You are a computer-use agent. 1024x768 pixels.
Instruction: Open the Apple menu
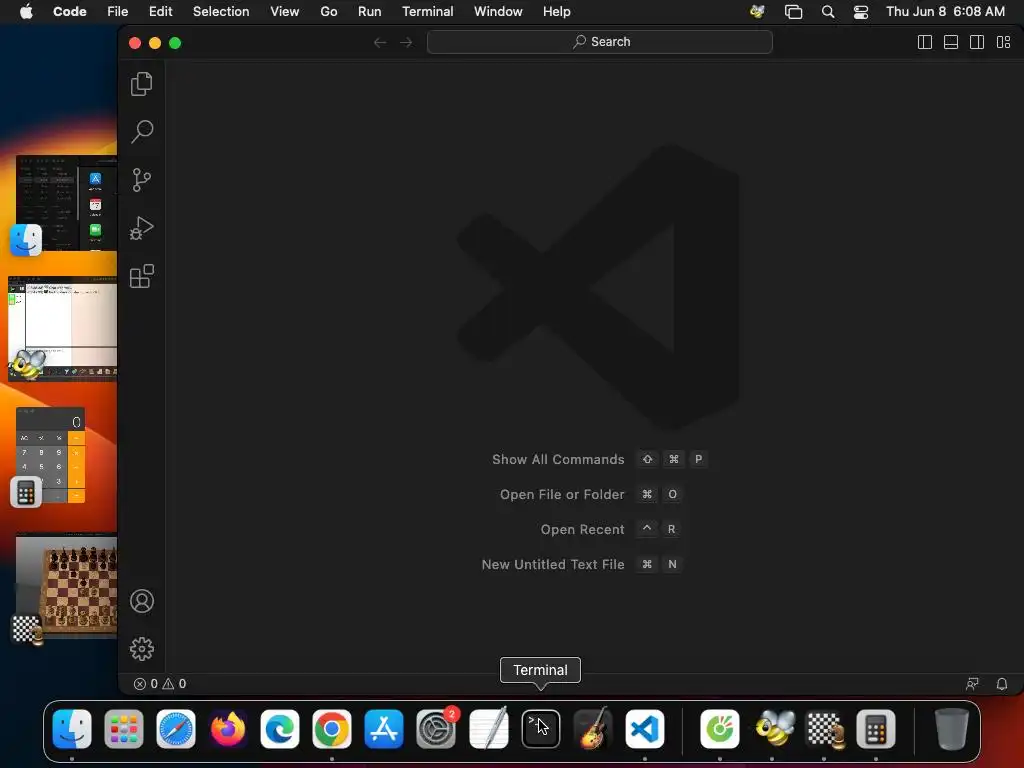pos(26,12)
